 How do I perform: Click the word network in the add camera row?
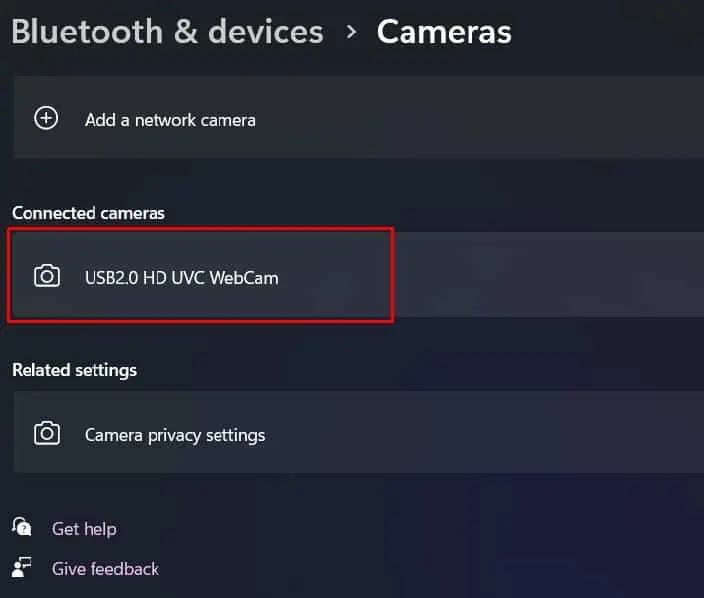(x=165, y=120)
